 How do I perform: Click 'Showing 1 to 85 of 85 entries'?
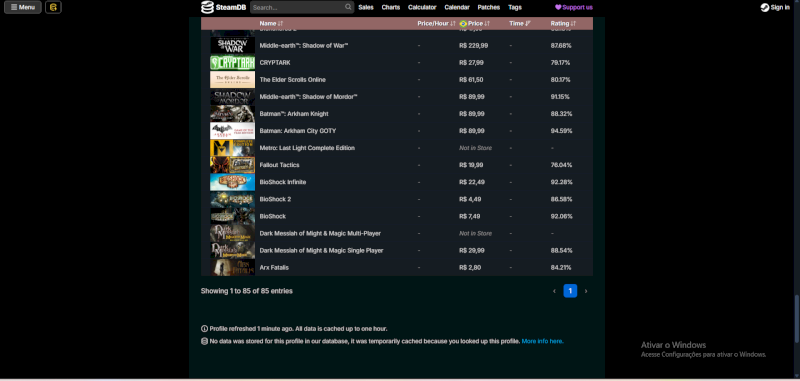tap(246, 291)
